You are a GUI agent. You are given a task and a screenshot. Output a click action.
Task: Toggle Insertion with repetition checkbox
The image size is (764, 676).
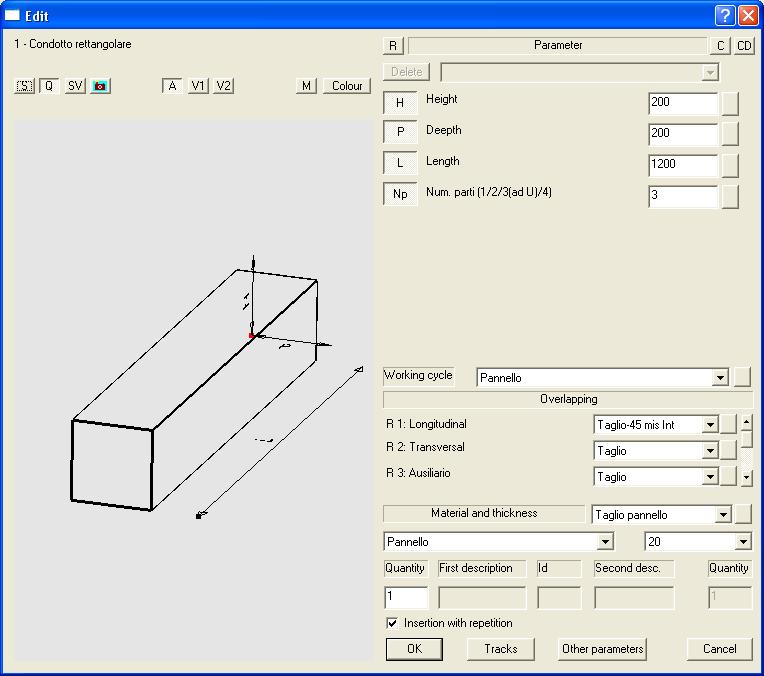pyautogui.click(x=392, y=623)
